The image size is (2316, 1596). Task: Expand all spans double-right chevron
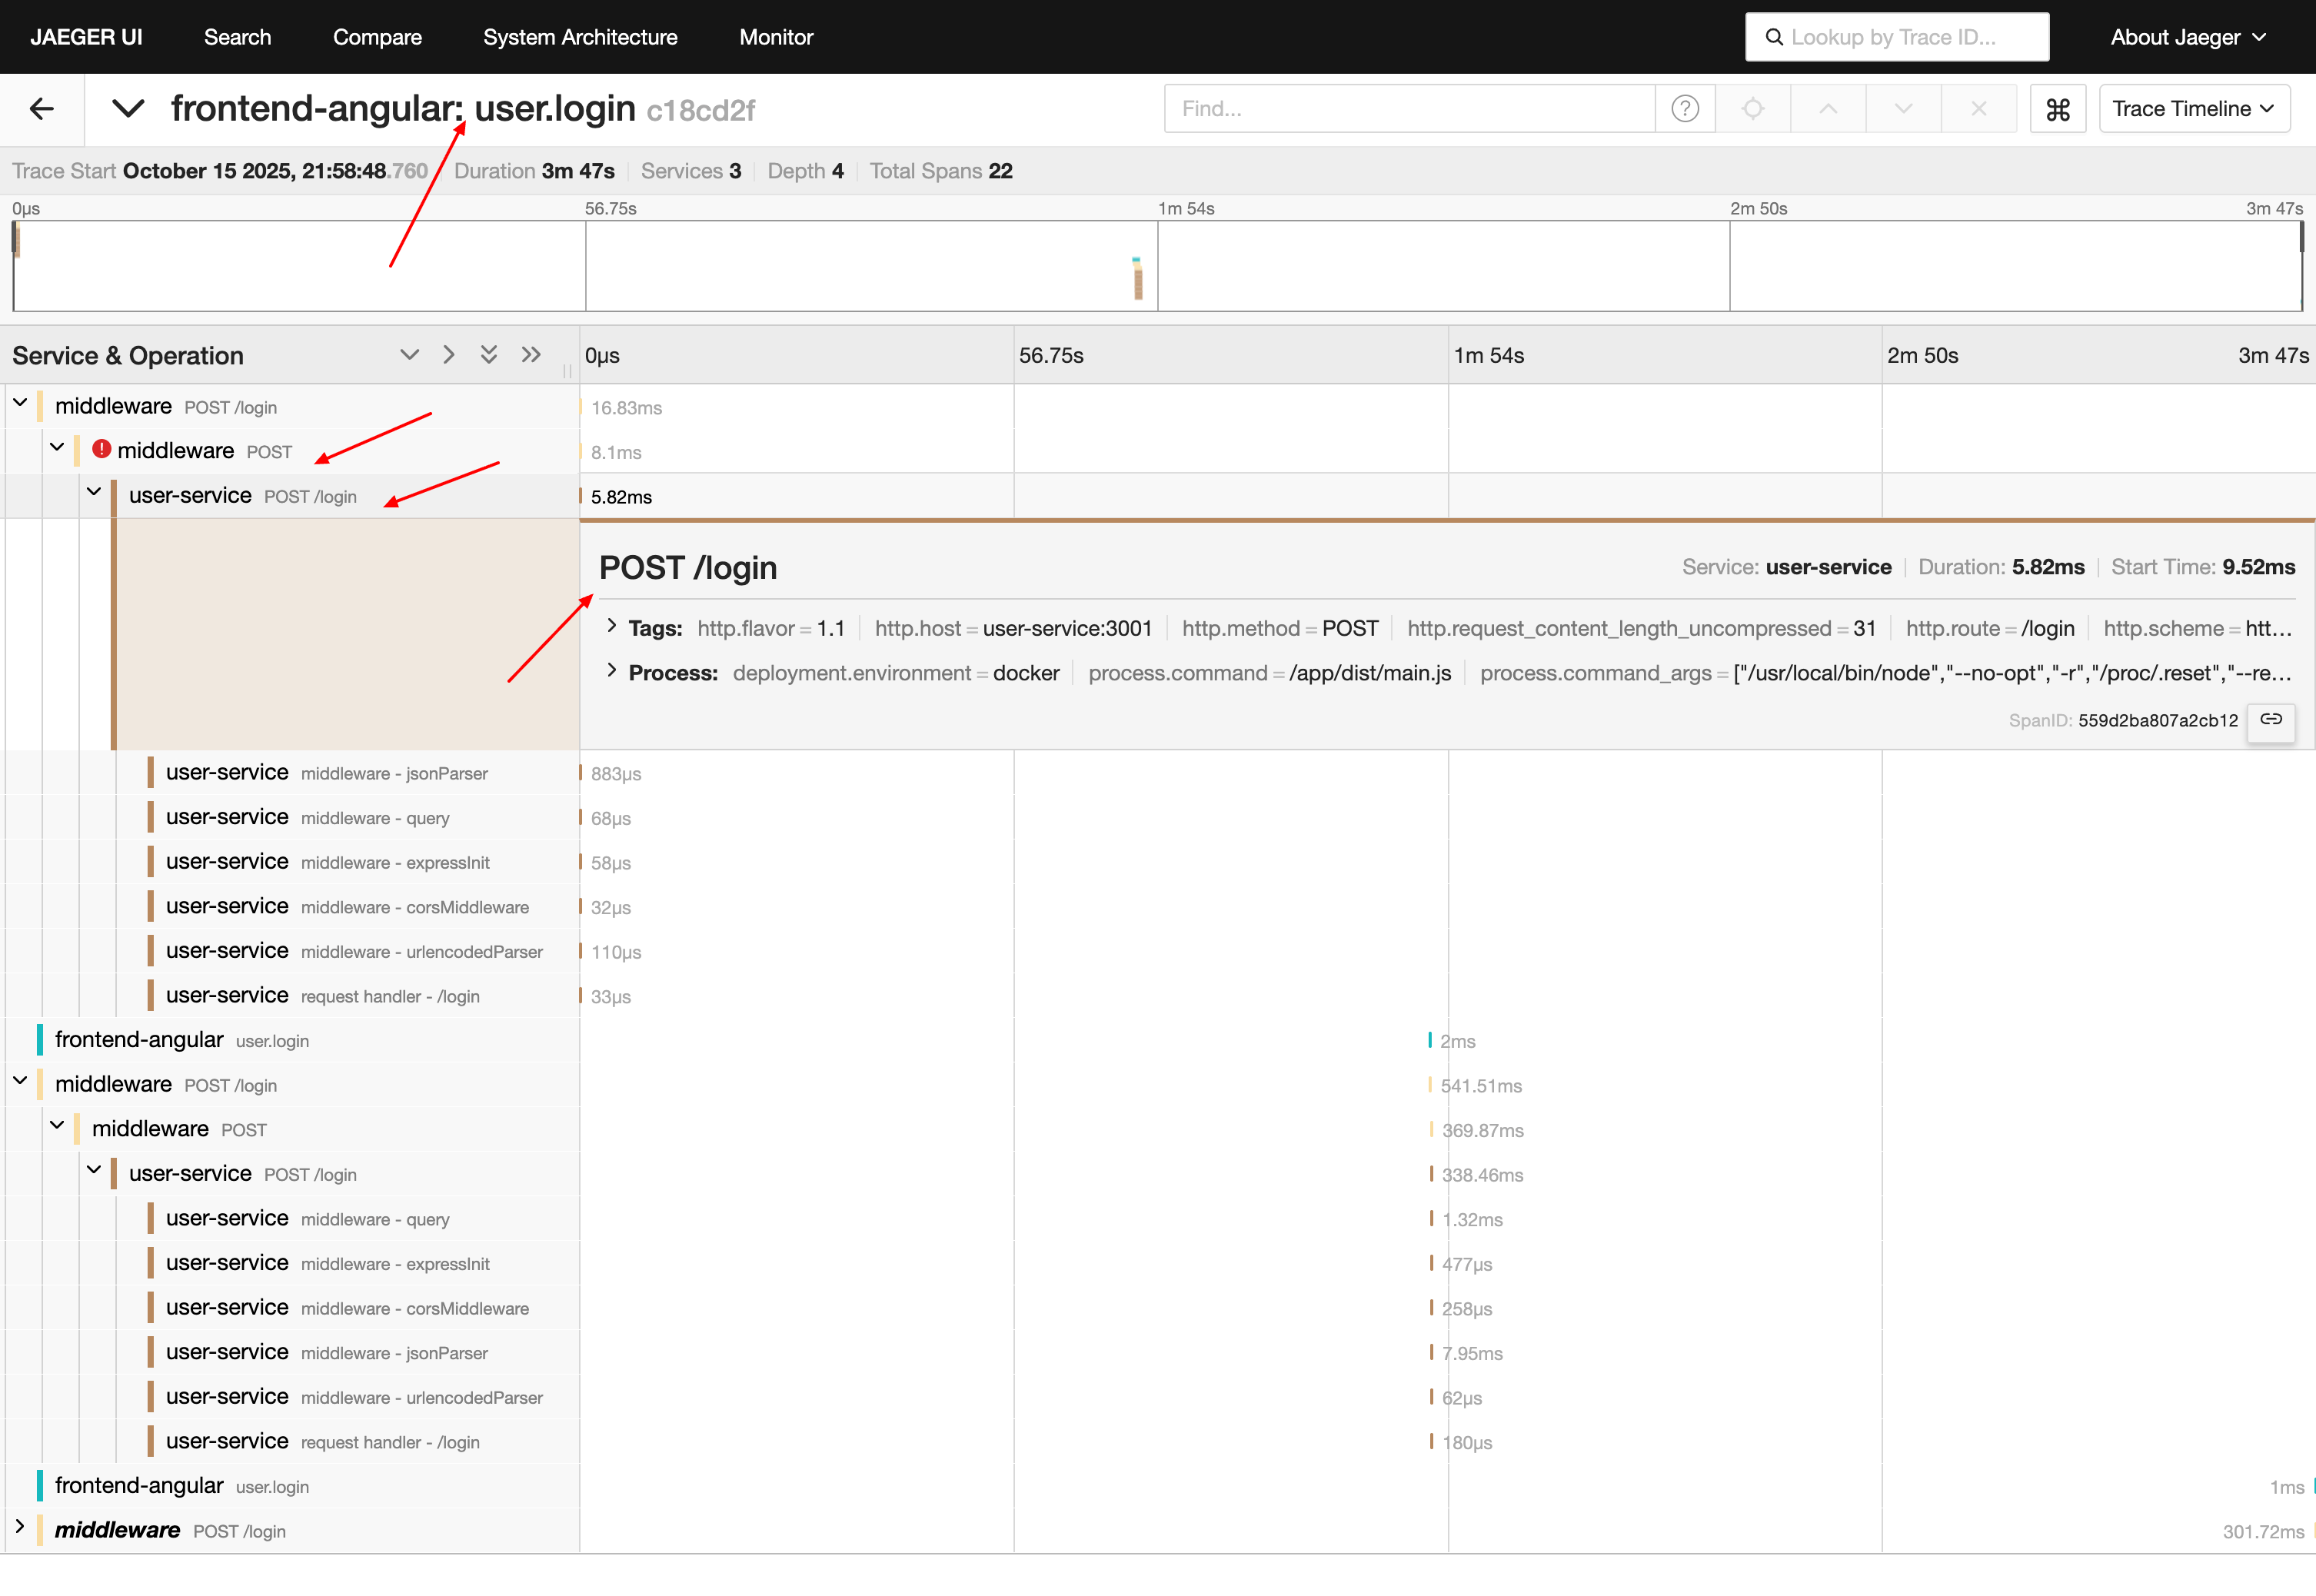click(531, 355)
